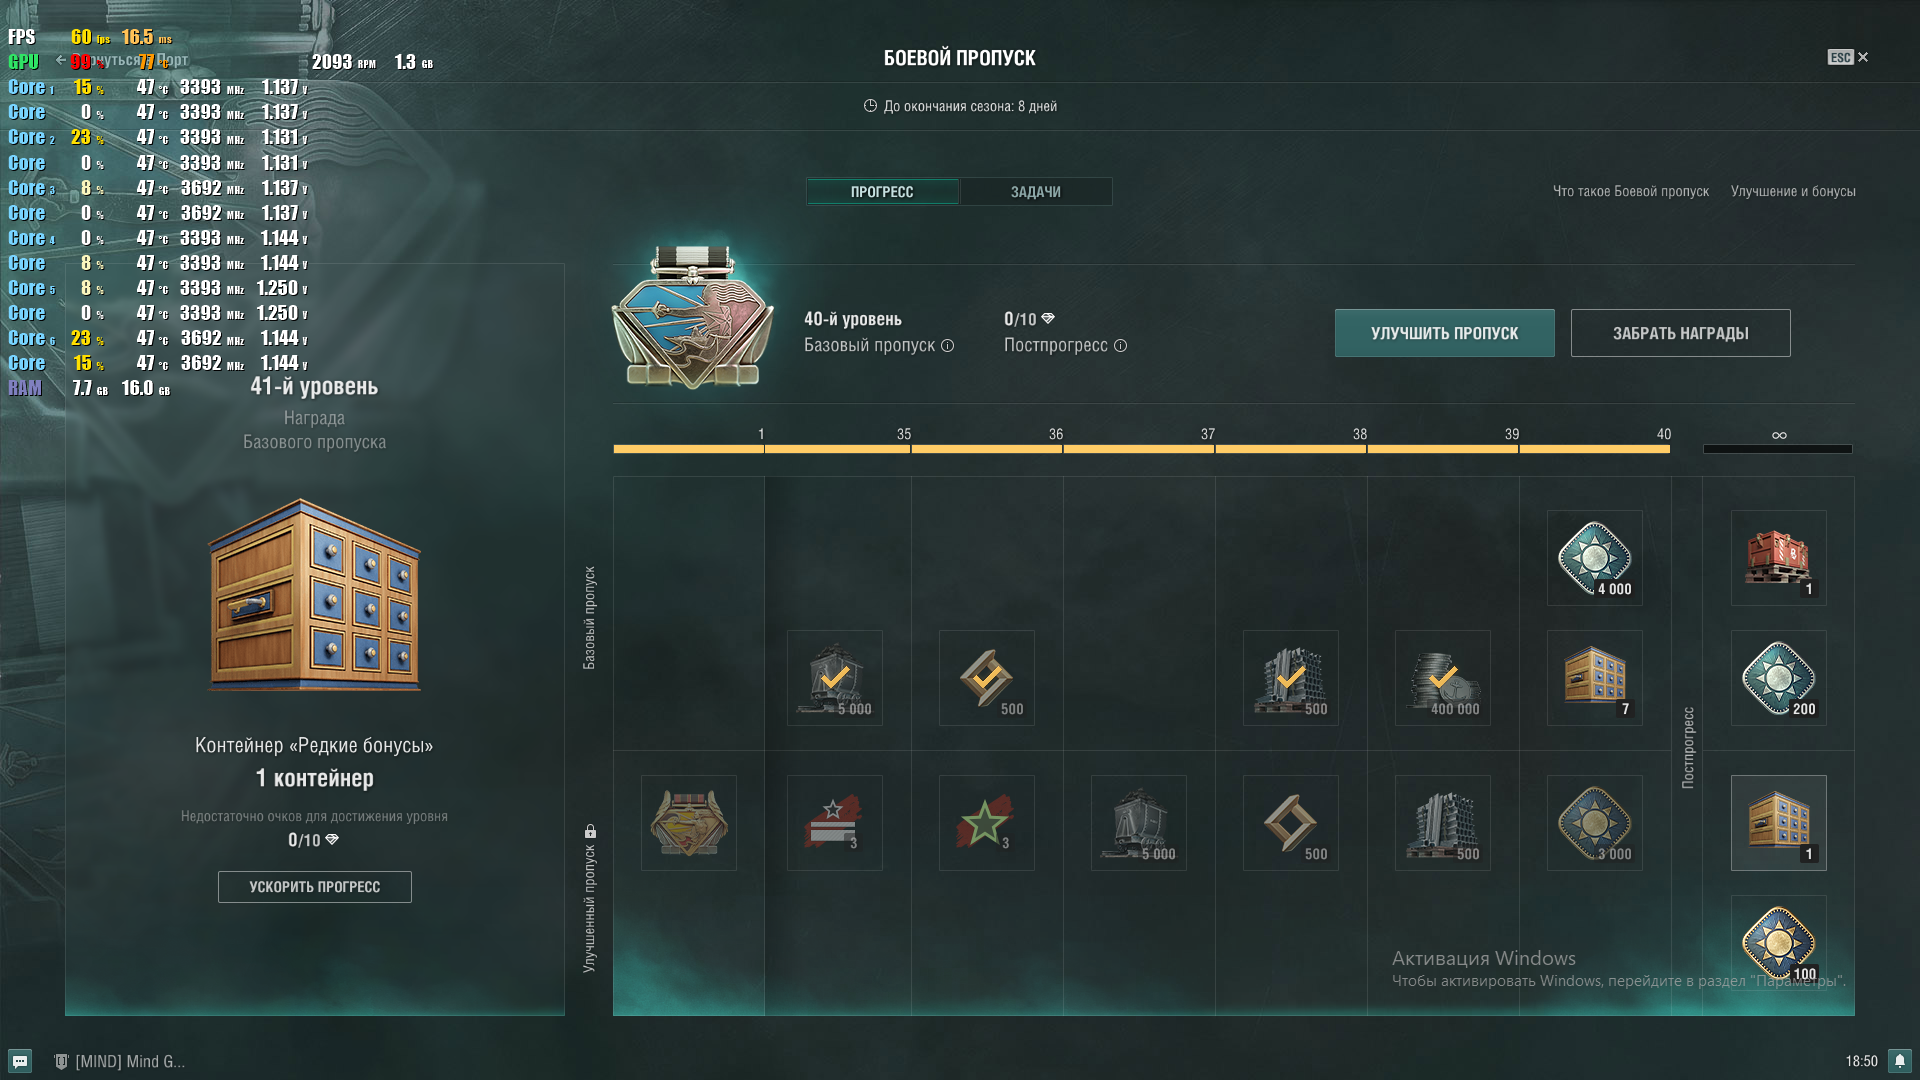The width and height of the screenshot is (1920, 1080).
Task: Click info icon next to Базовый пропуск
Action: 948,346
